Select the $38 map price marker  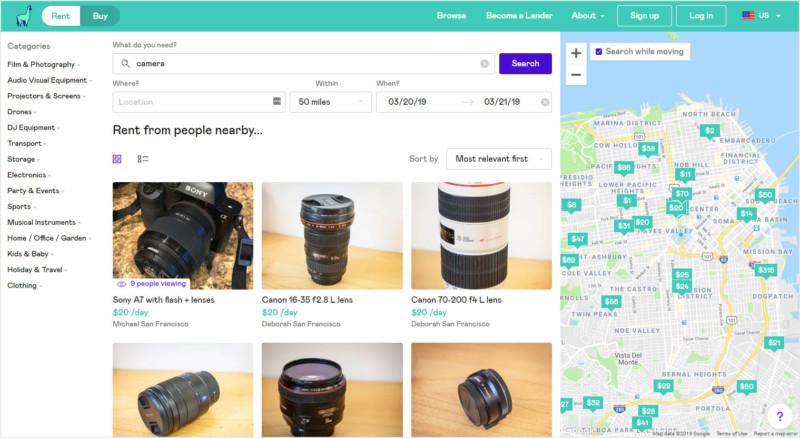point(648,149)
